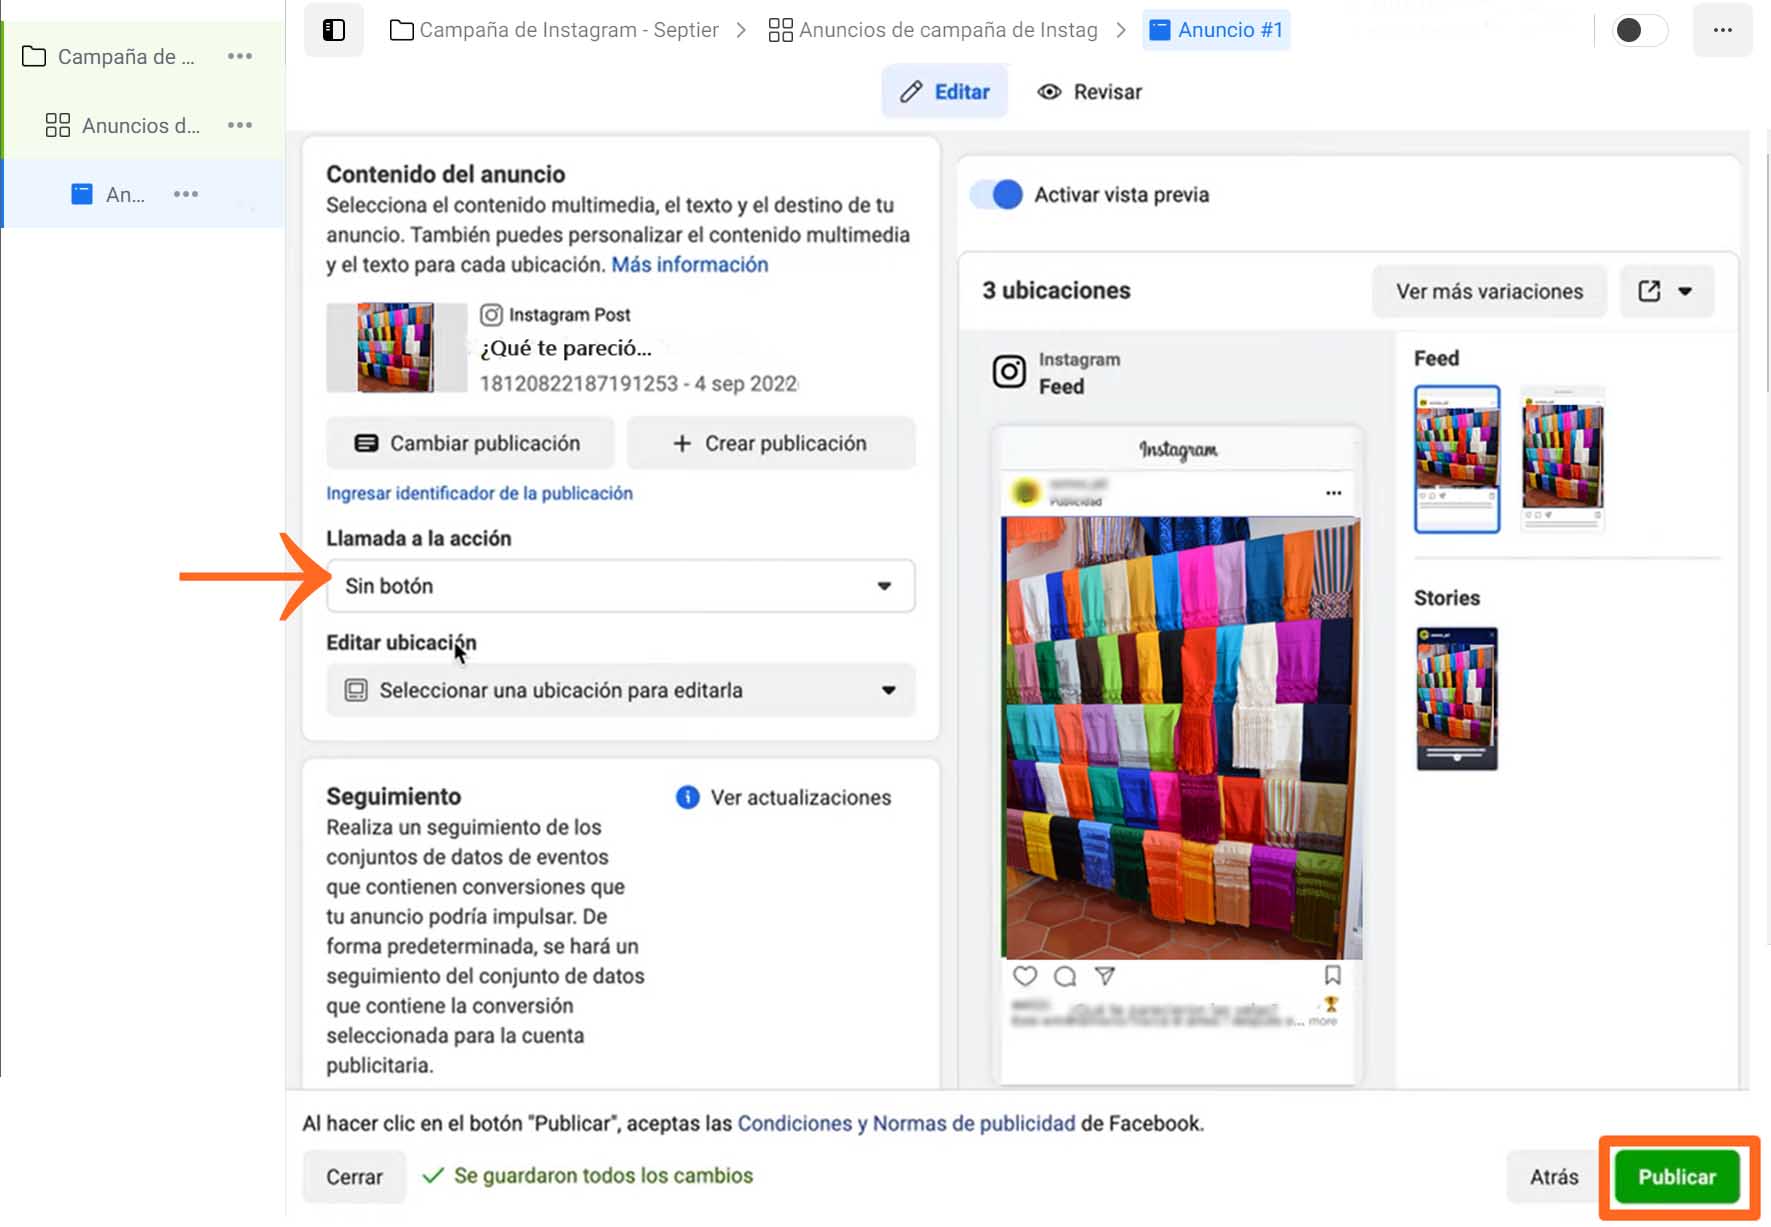The width and height of the screenshot is (1771, 1227).
Task: Save the post using the bookmark icon
Action: (x=1333, y=975)
